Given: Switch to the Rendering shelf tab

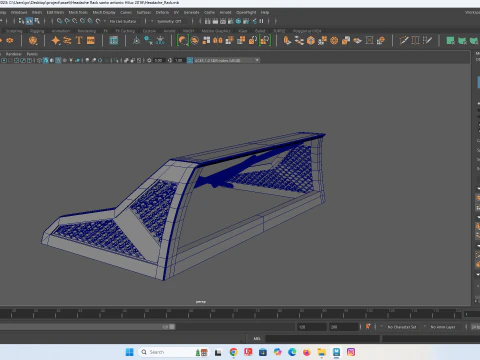Looking at the screenshot, I should (x=87, y=31).
